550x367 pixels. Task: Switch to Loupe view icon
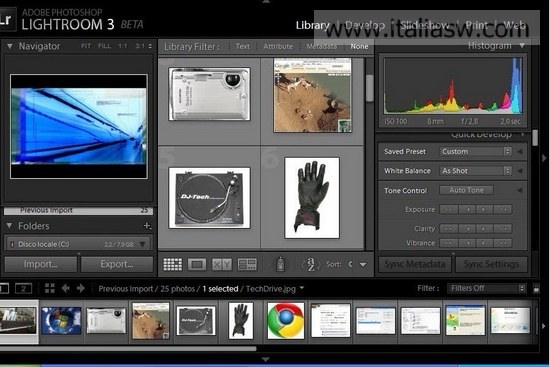[x=197, y=264]
